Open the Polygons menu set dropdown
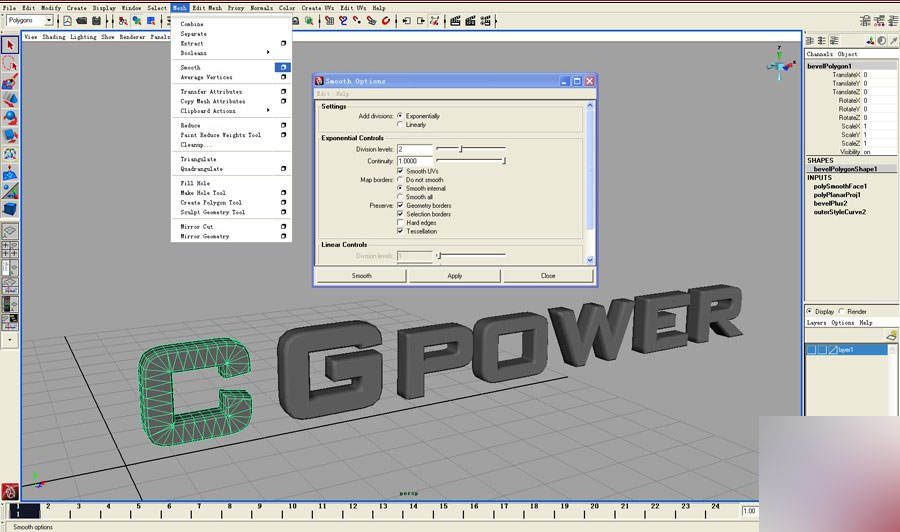Screen dimensions: 900x532 pos(49,21)
